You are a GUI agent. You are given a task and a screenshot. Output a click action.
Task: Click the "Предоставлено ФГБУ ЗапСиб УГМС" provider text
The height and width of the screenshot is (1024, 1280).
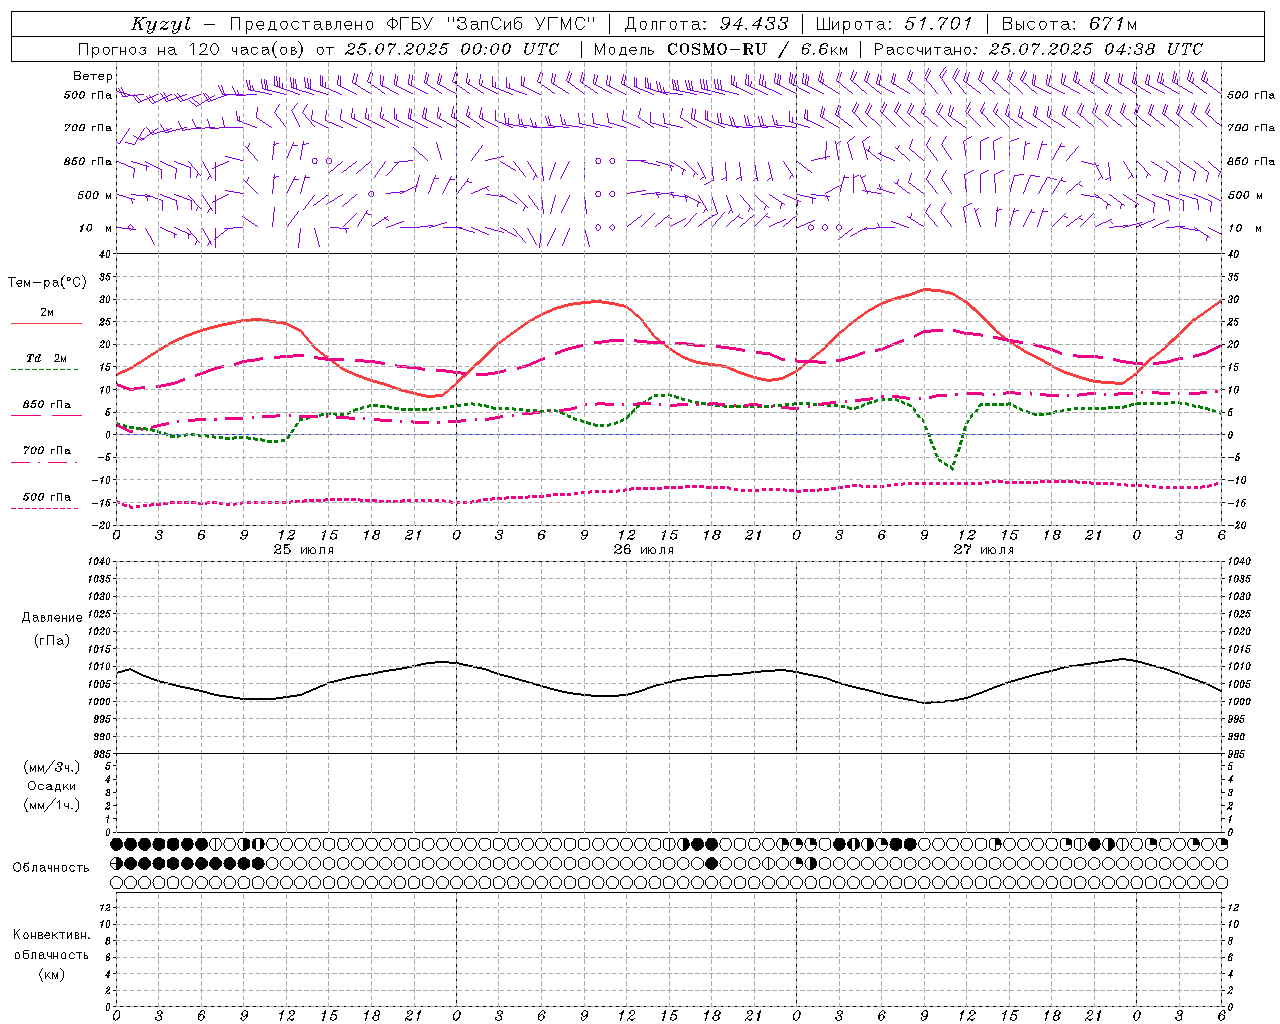[x=412, y=24]
